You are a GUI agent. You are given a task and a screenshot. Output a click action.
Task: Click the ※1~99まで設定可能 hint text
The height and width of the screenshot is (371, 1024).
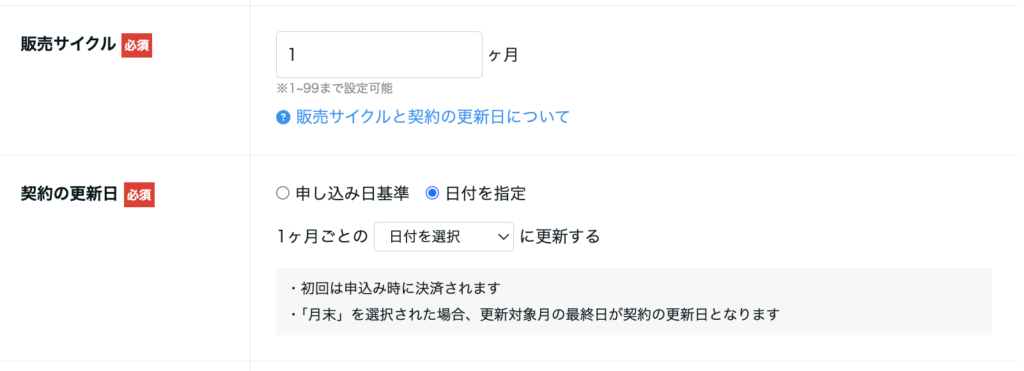[334, 88]
